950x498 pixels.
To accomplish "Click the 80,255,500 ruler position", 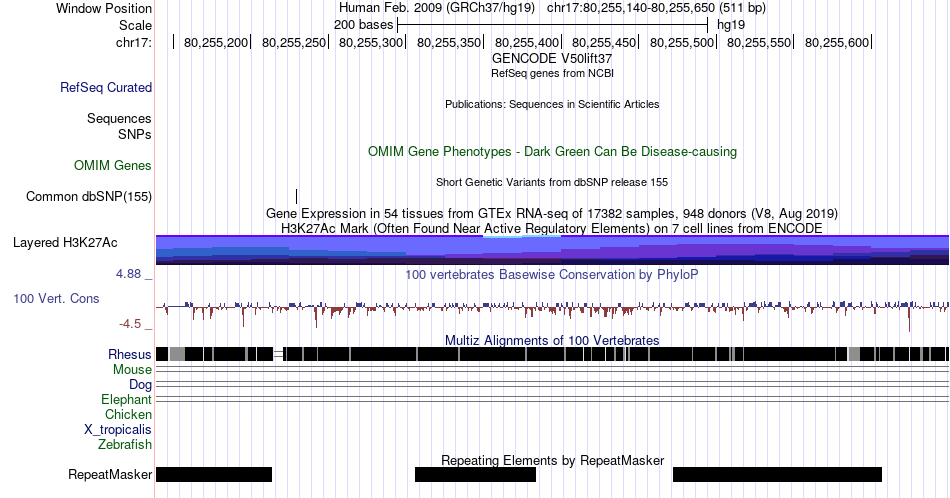I will [x=682, y=42].
